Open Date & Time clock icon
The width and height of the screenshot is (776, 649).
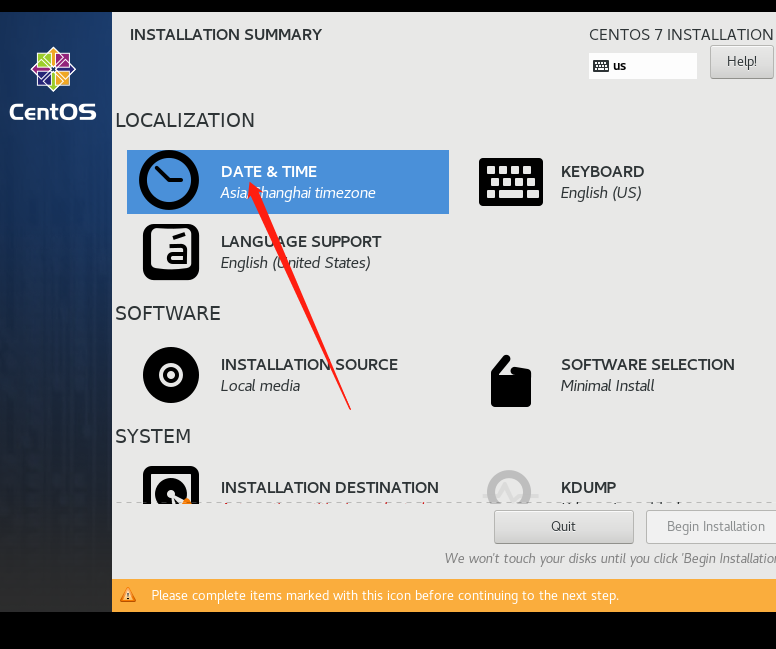(x=169, y=180)
